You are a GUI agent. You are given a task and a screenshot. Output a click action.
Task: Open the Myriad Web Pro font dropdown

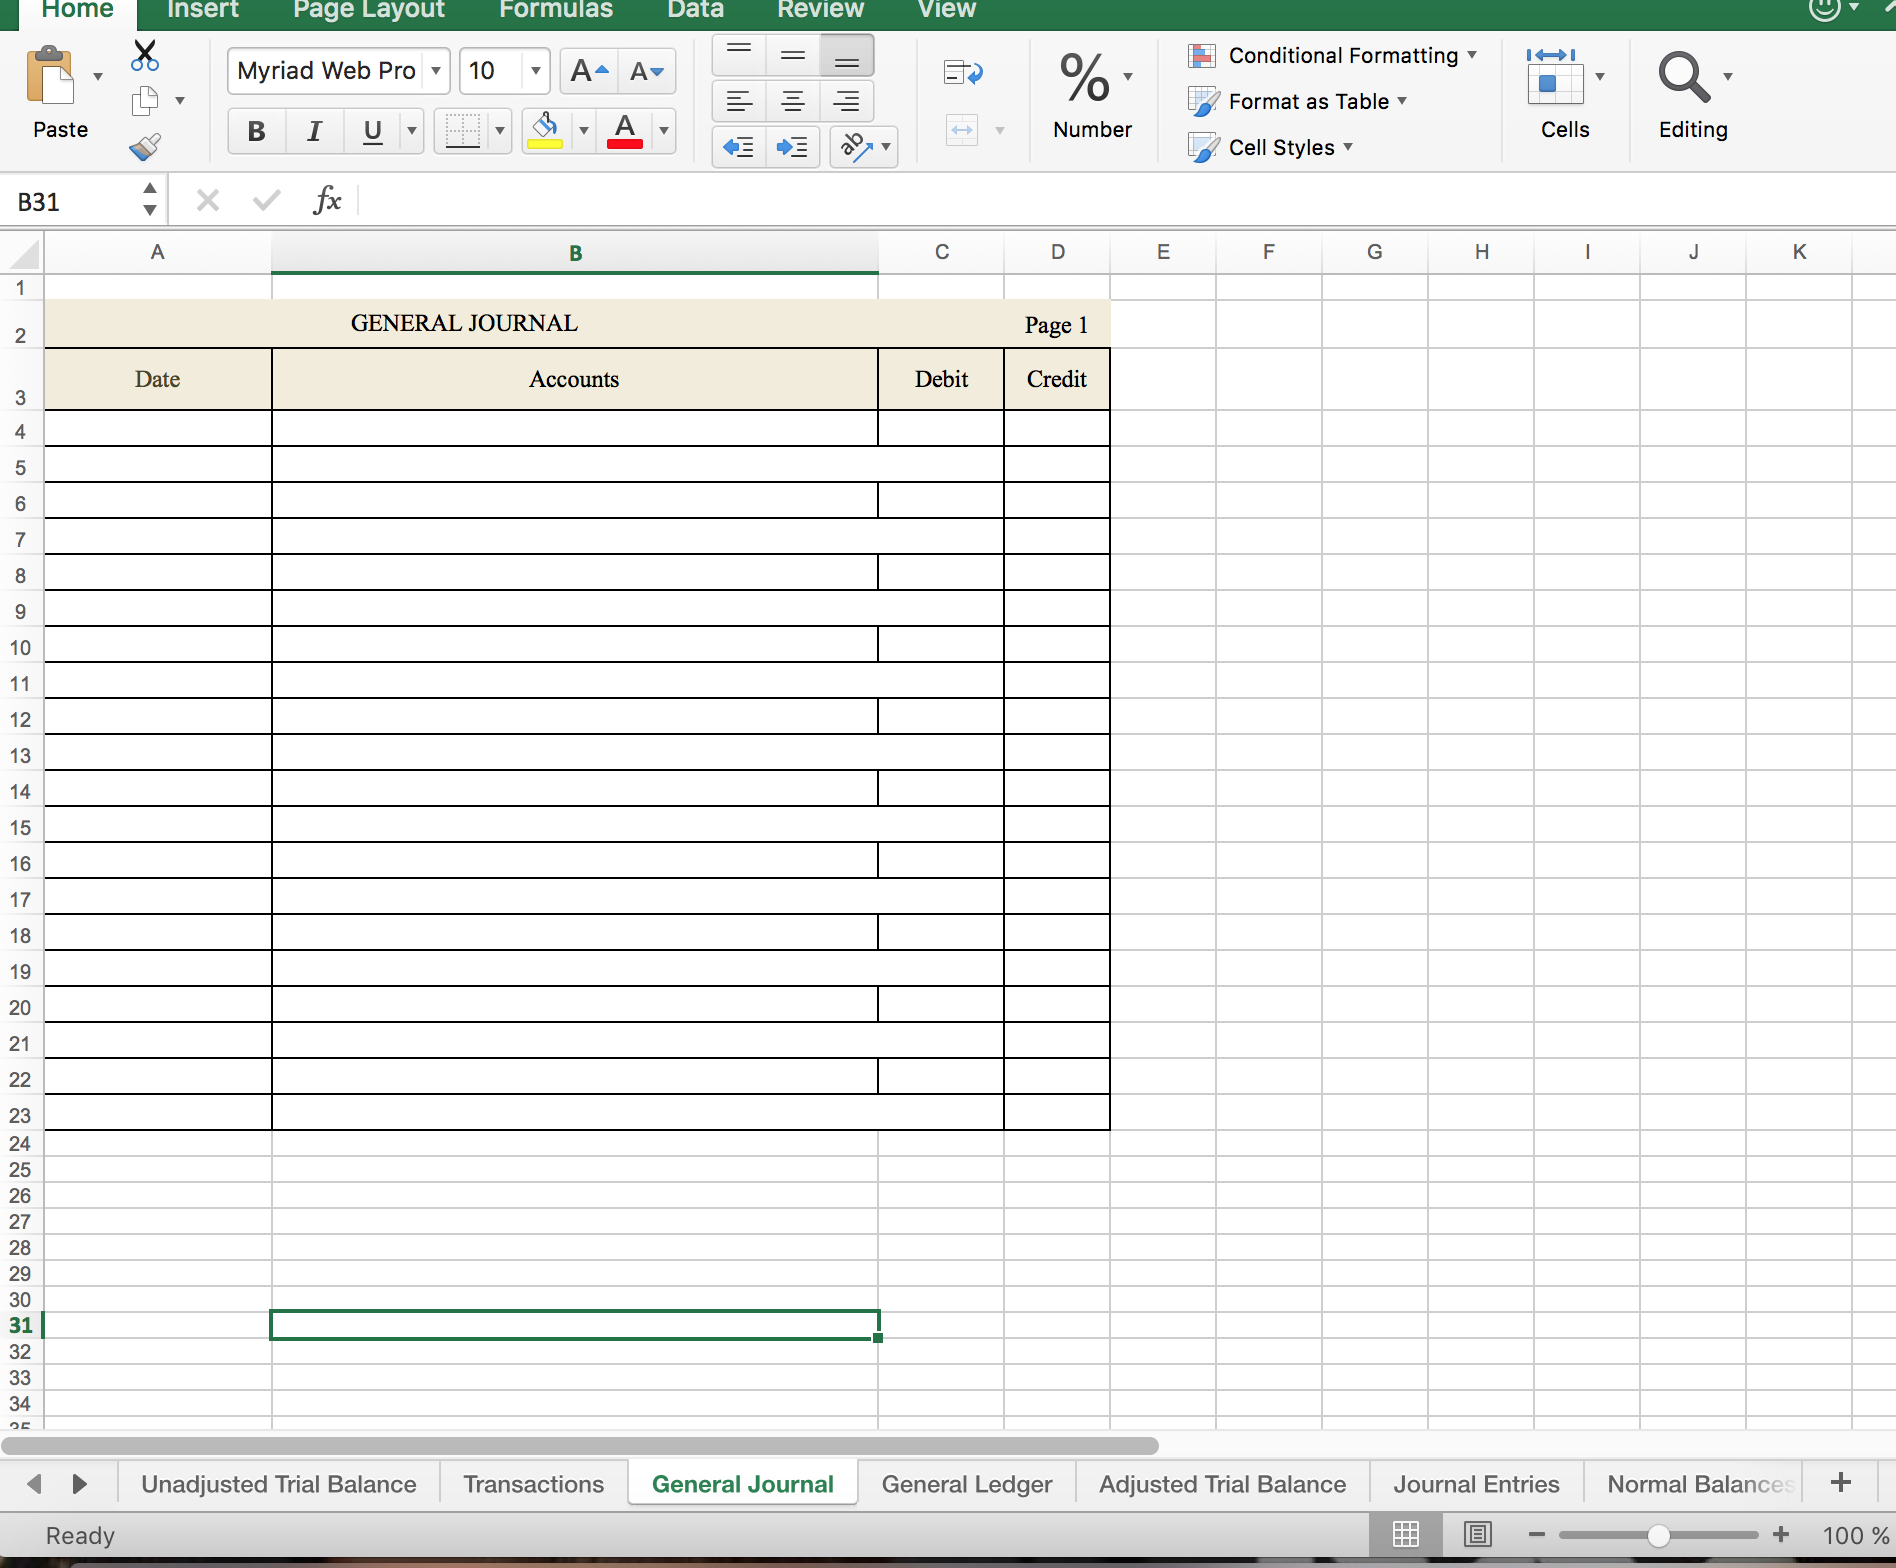[436, 71]
